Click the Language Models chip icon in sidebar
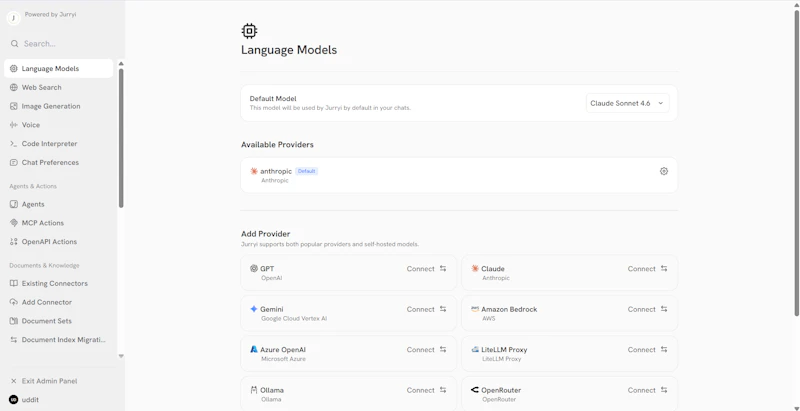Screen dimensions: 800x411 pyautogui.click(x=14, y=68)
